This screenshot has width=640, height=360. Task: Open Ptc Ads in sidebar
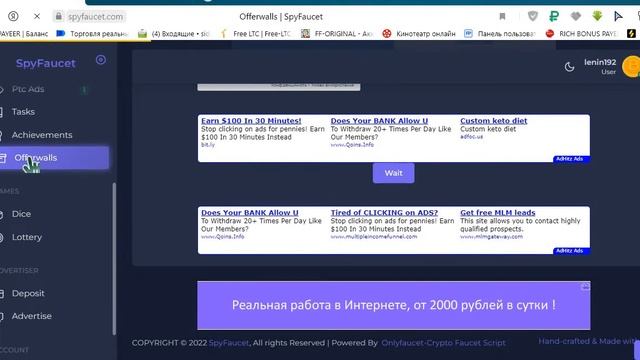click(x=28, y=89)
